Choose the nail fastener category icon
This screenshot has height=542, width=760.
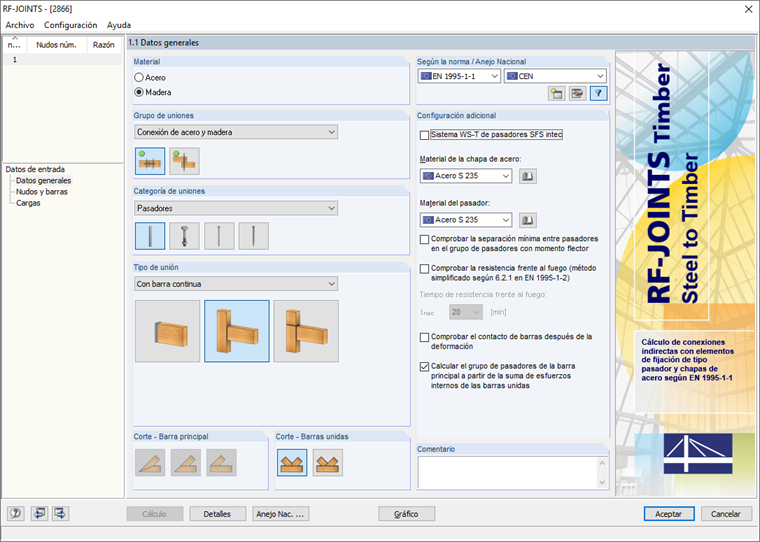(x=219, y=236)
